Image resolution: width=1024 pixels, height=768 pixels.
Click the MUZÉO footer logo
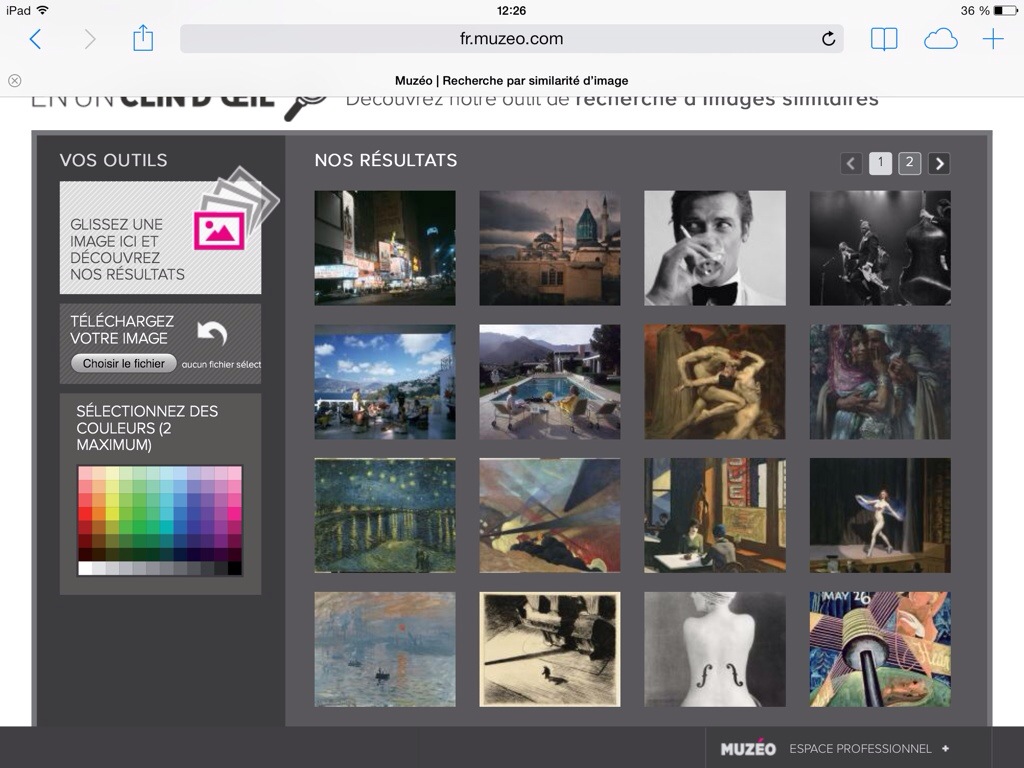point(748,749)
